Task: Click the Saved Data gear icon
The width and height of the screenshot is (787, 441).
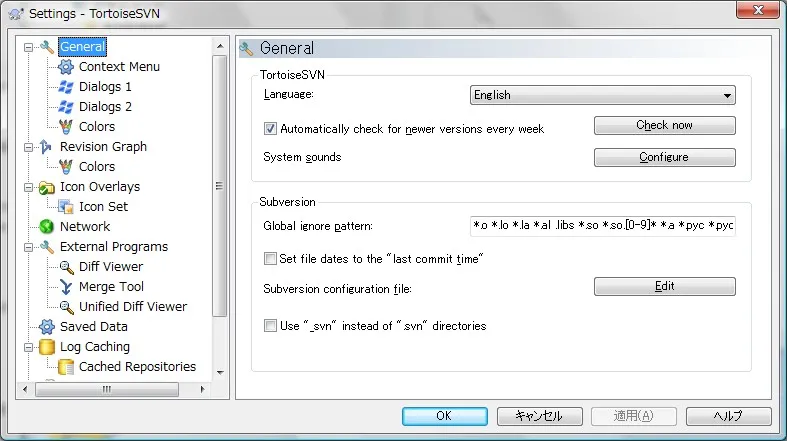Action: [46, 327]
